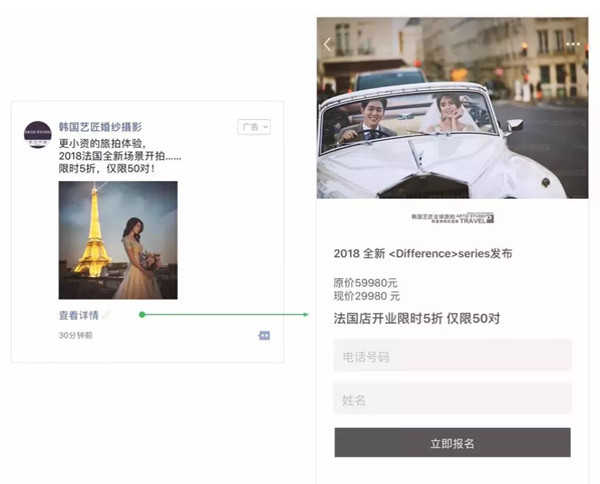
Task: Select title 2018 全新 <Difference>series发布
Action: (x=423, y=253)
